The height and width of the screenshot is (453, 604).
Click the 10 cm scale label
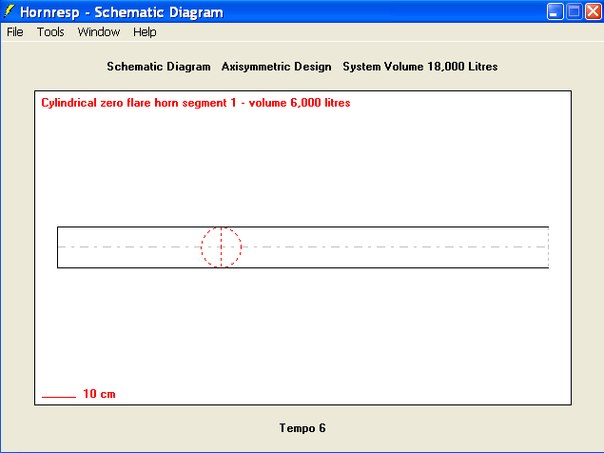(99, 394)
